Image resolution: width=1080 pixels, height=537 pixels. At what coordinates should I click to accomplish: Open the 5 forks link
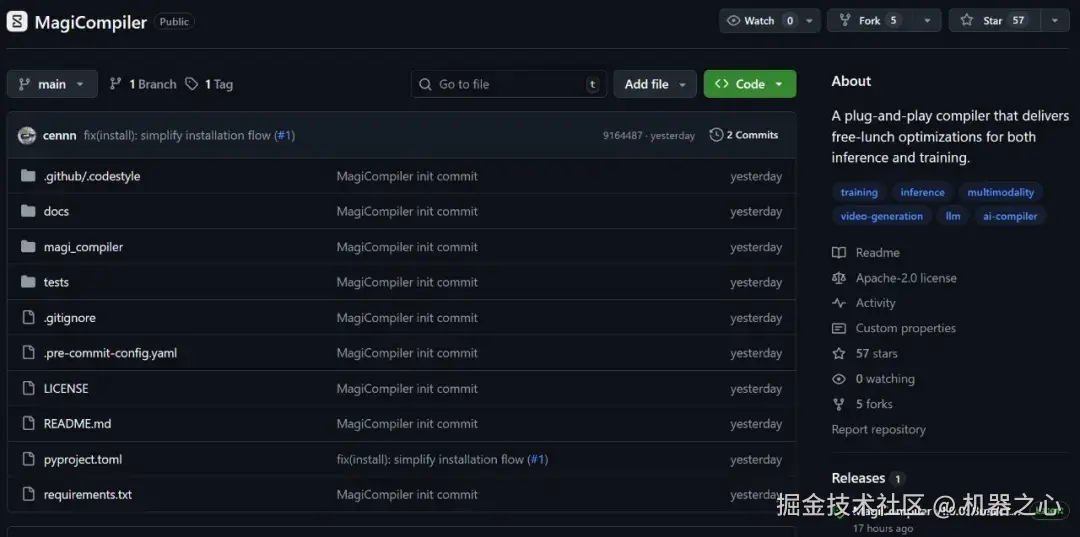874,404
